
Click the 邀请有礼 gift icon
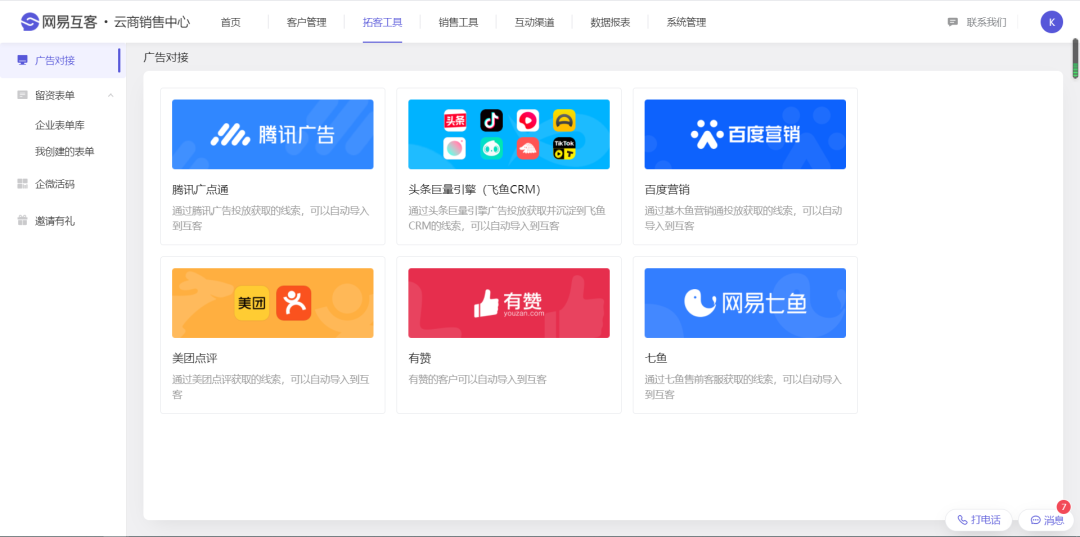(x=23, y=221)
